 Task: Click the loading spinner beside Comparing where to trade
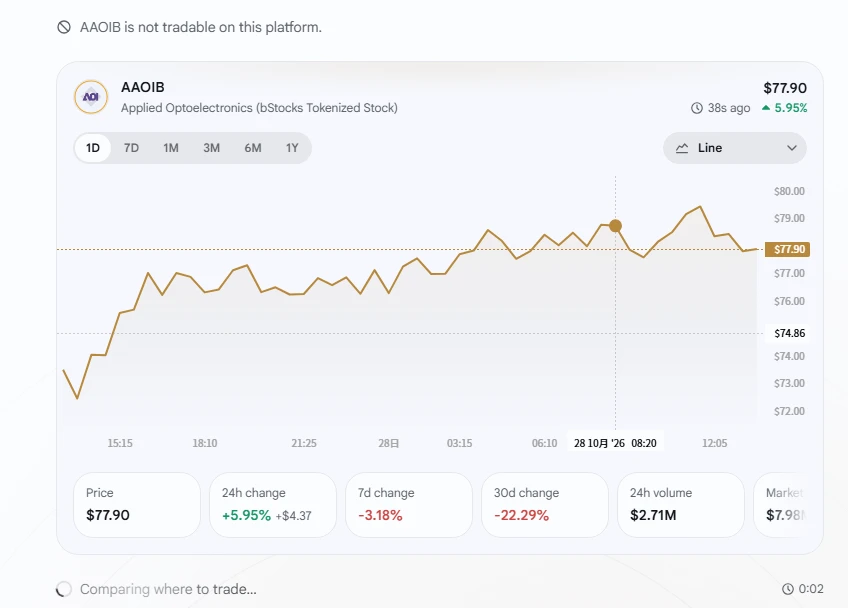64,589
